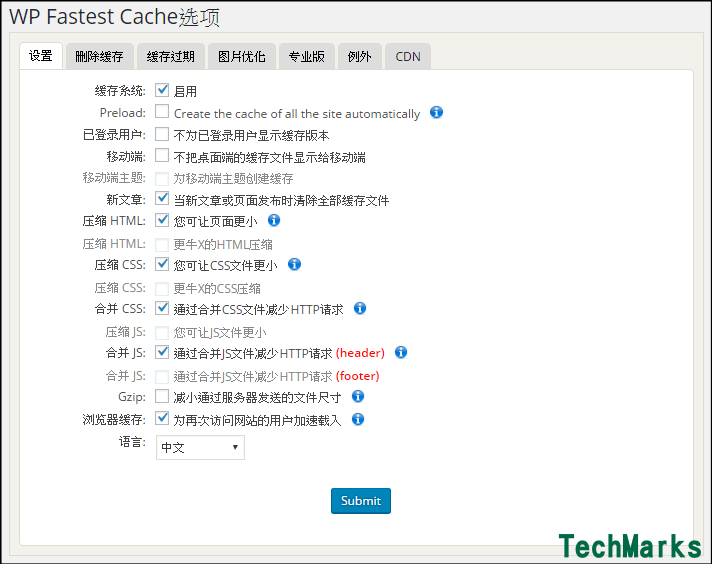Toggle the 合并 JS (header) checkbox
The image size is (712, 564).
(162, 352)
